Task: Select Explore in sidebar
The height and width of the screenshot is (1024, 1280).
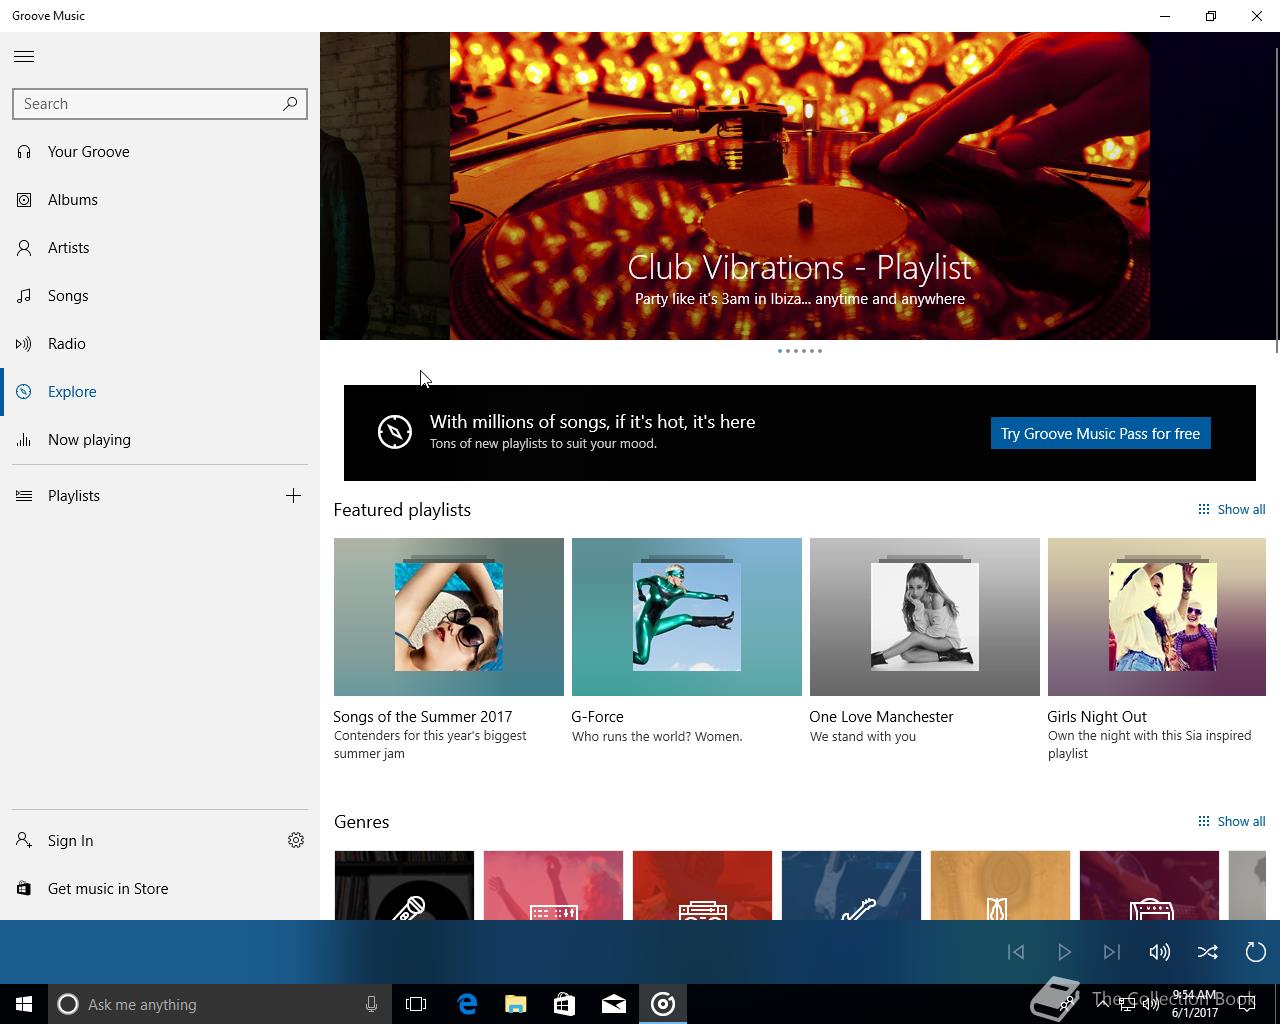Action: [x=160, y=392]
